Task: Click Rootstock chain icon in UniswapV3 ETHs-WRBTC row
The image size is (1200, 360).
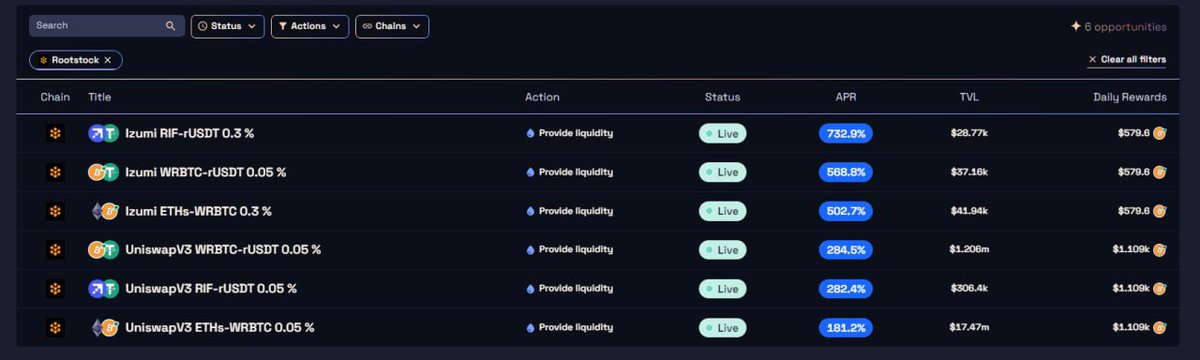Action: [x=55, y=328]
